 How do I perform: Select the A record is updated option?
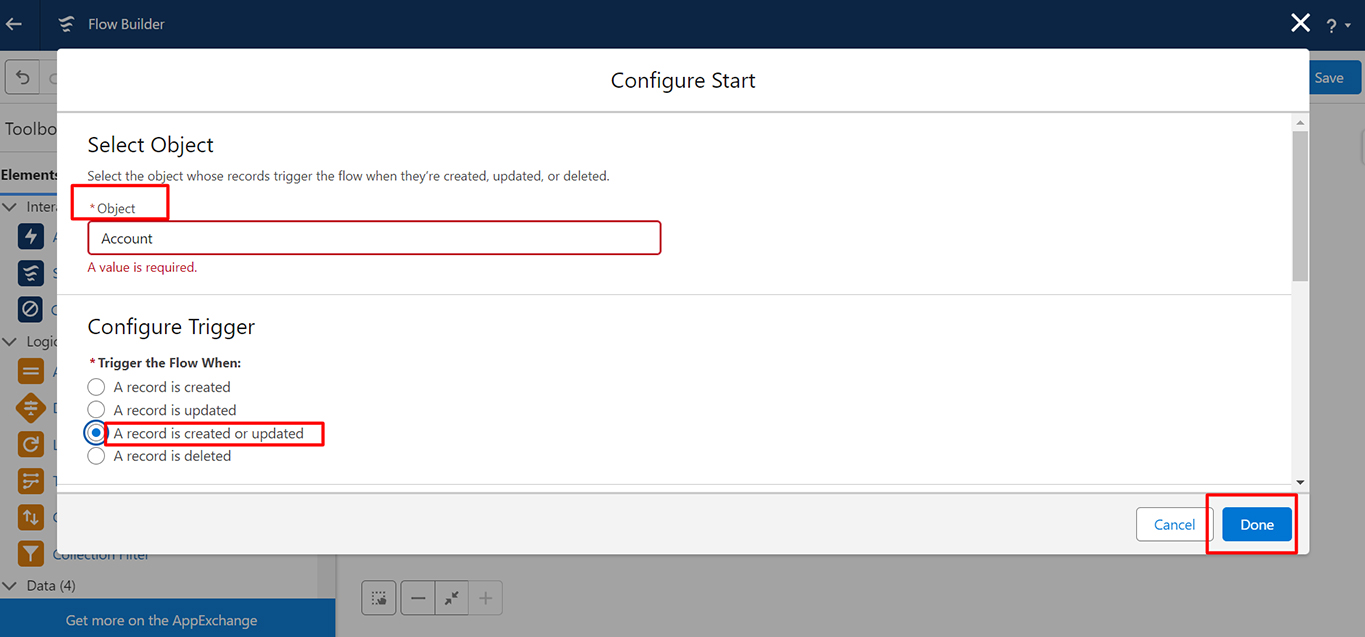(x=96, y=410)
